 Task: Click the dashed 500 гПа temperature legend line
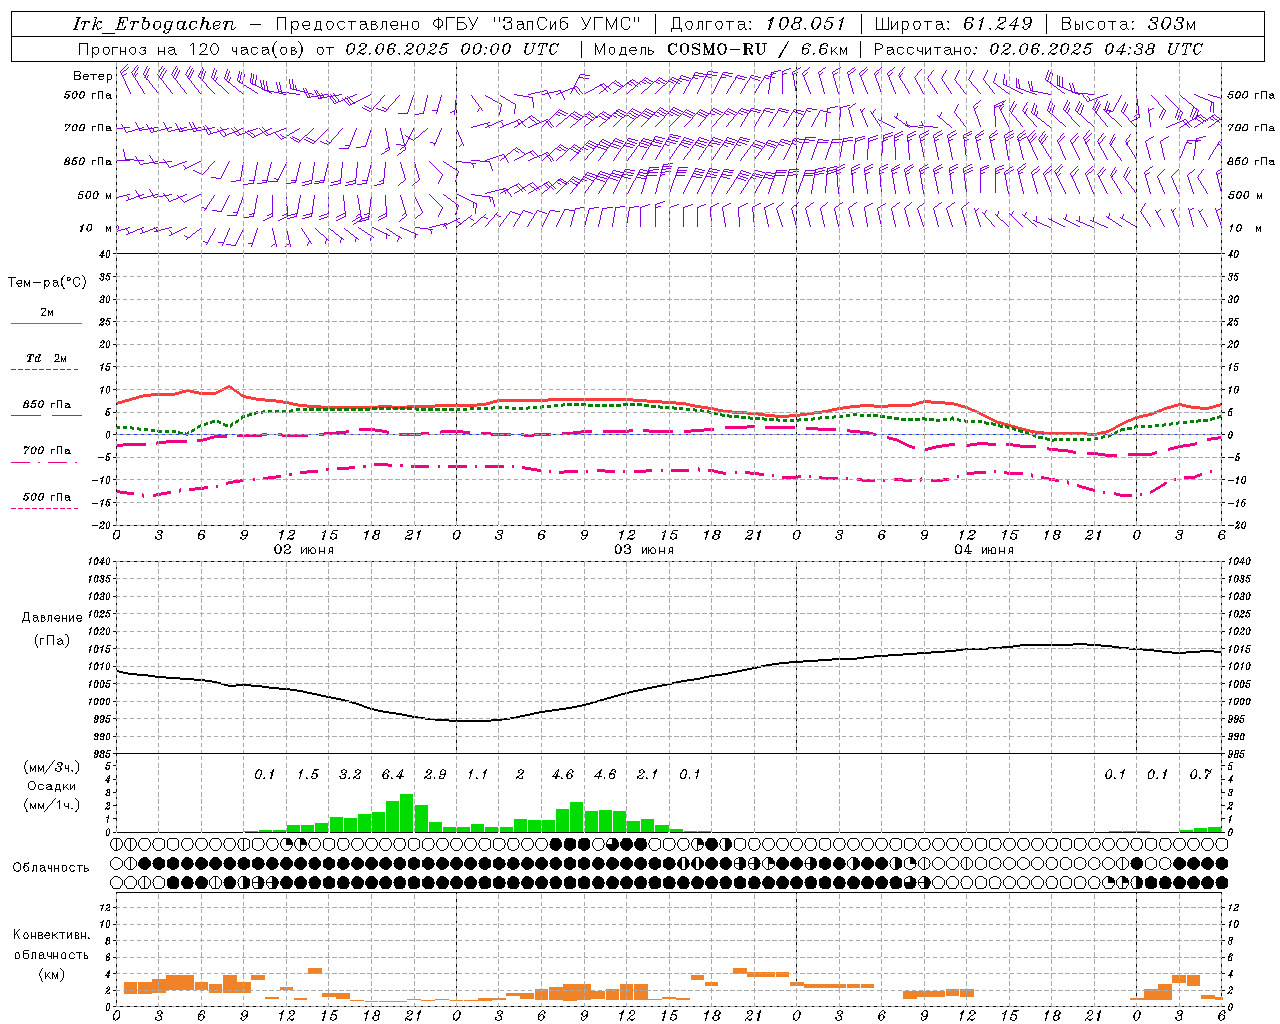45,509
